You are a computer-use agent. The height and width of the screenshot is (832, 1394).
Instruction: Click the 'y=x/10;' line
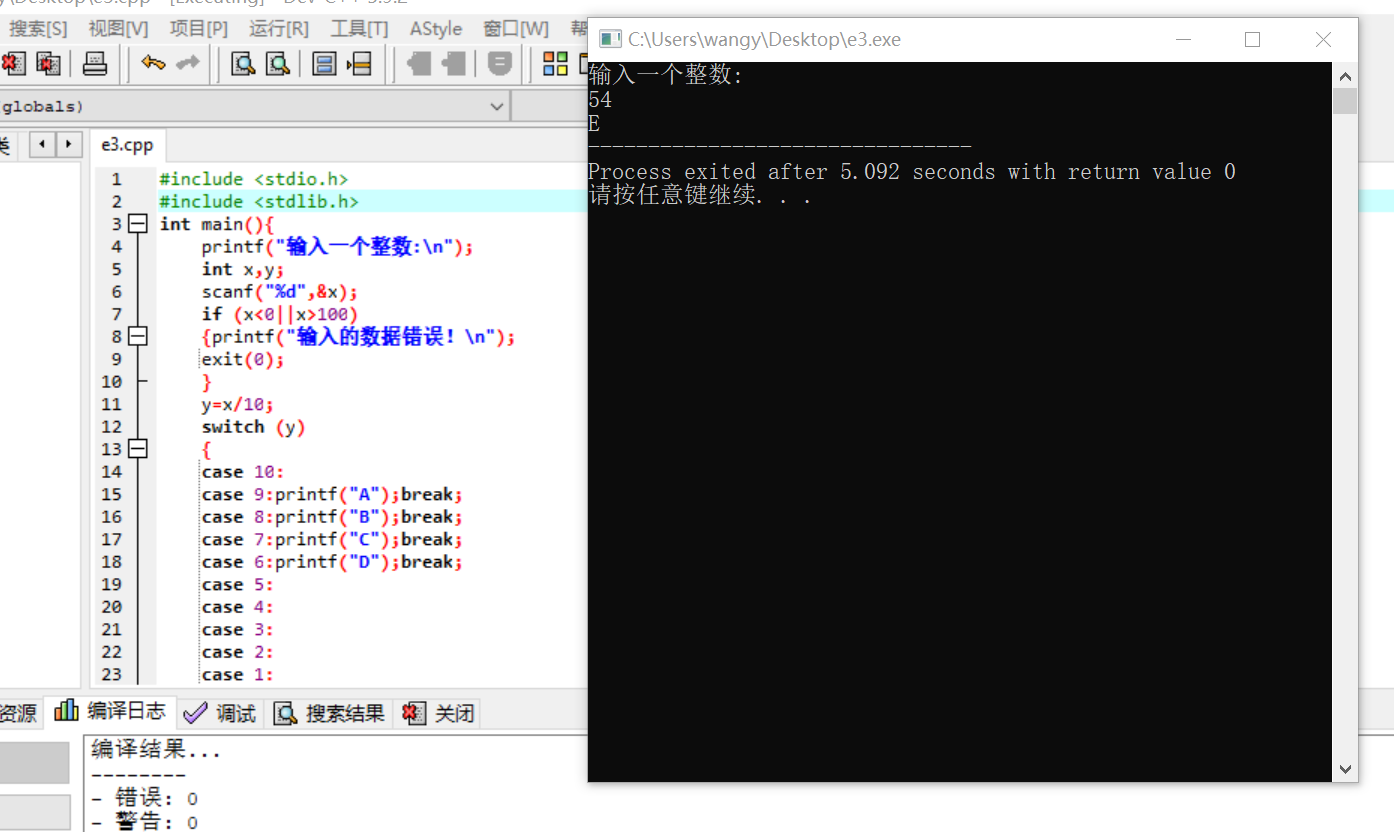coord(238,404)
